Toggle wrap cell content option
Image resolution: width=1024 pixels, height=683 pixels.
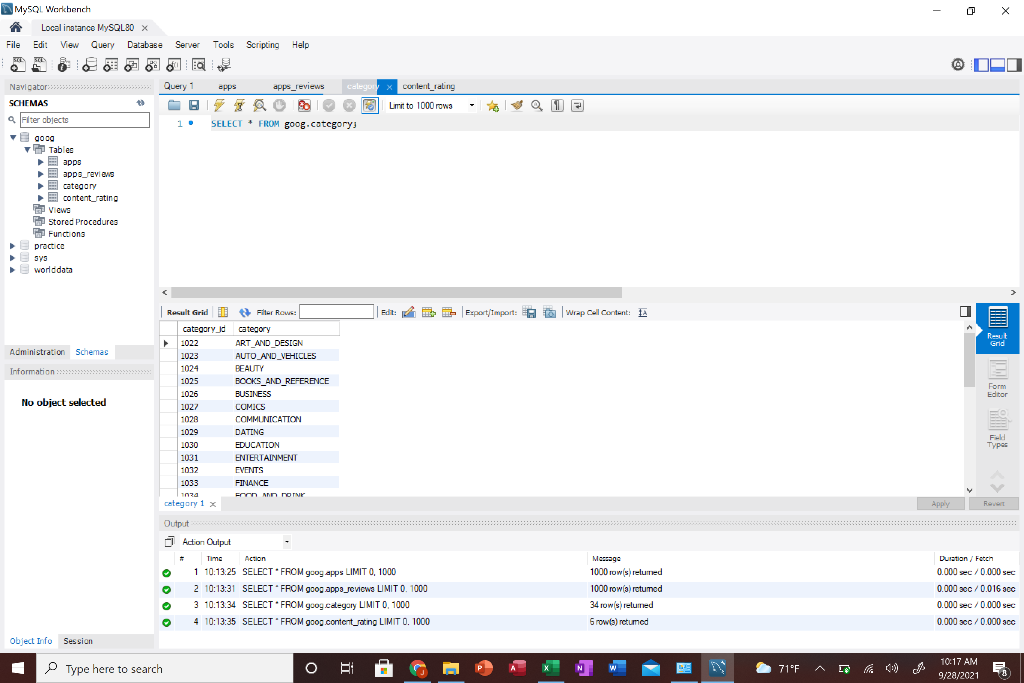pyautogui.click(x=643, y=312)
